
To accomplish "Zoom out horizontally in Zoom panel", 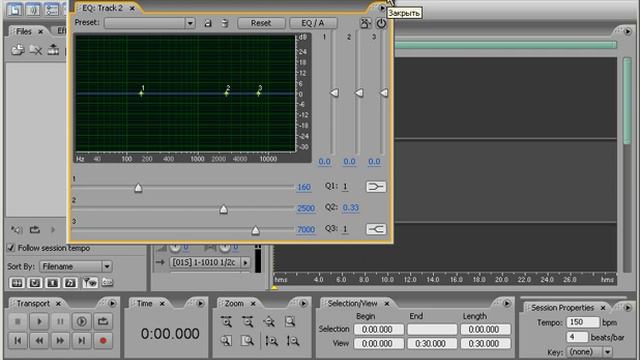I will (247, 322).
